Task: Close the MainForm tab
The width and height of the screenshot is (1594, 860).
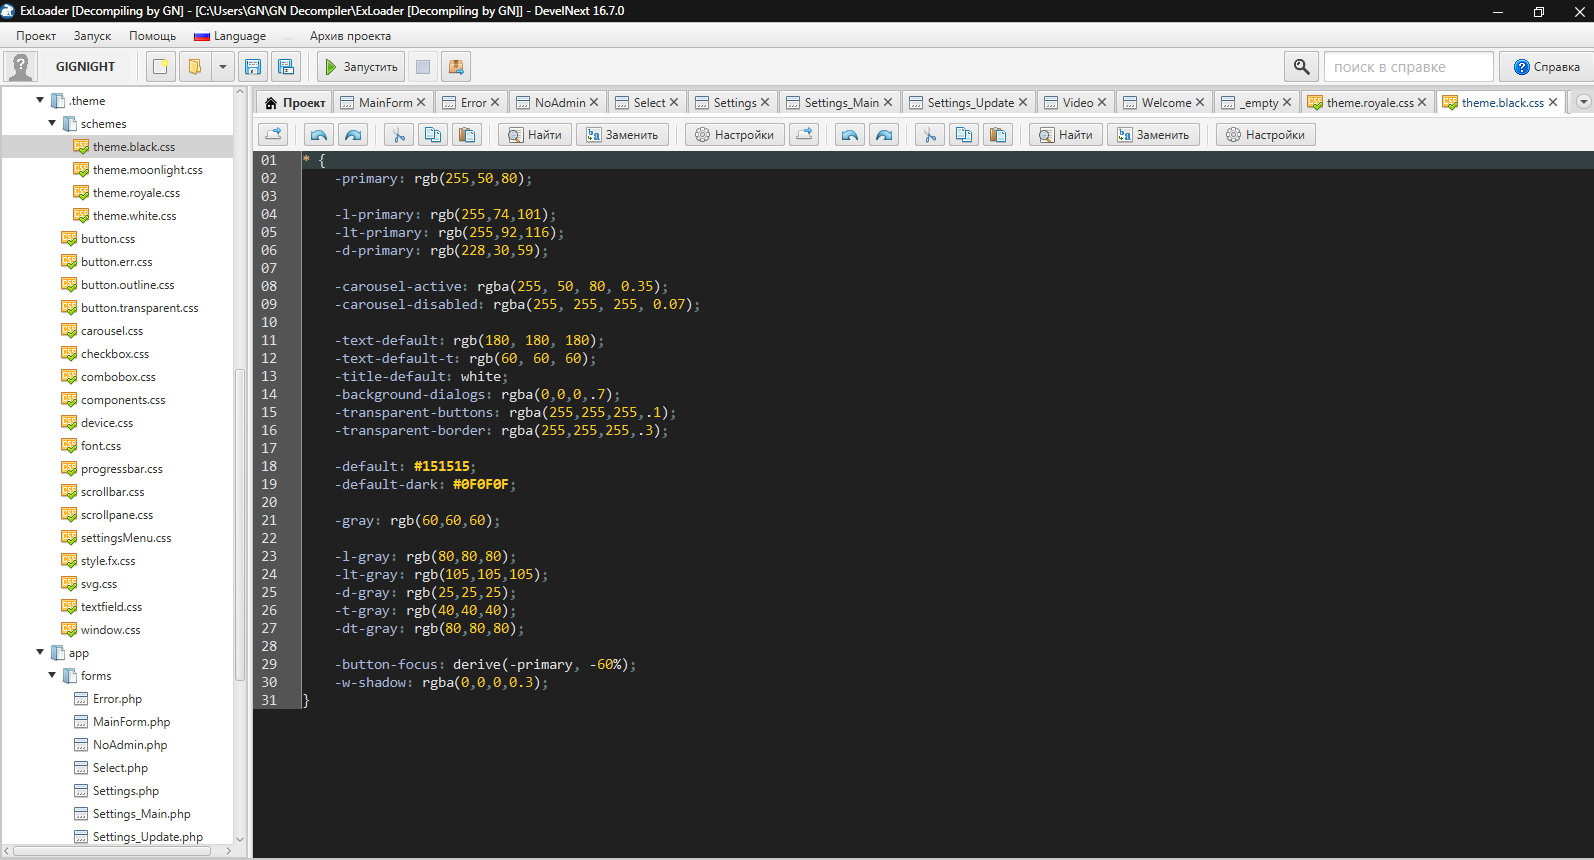Action: click(421, 102)
